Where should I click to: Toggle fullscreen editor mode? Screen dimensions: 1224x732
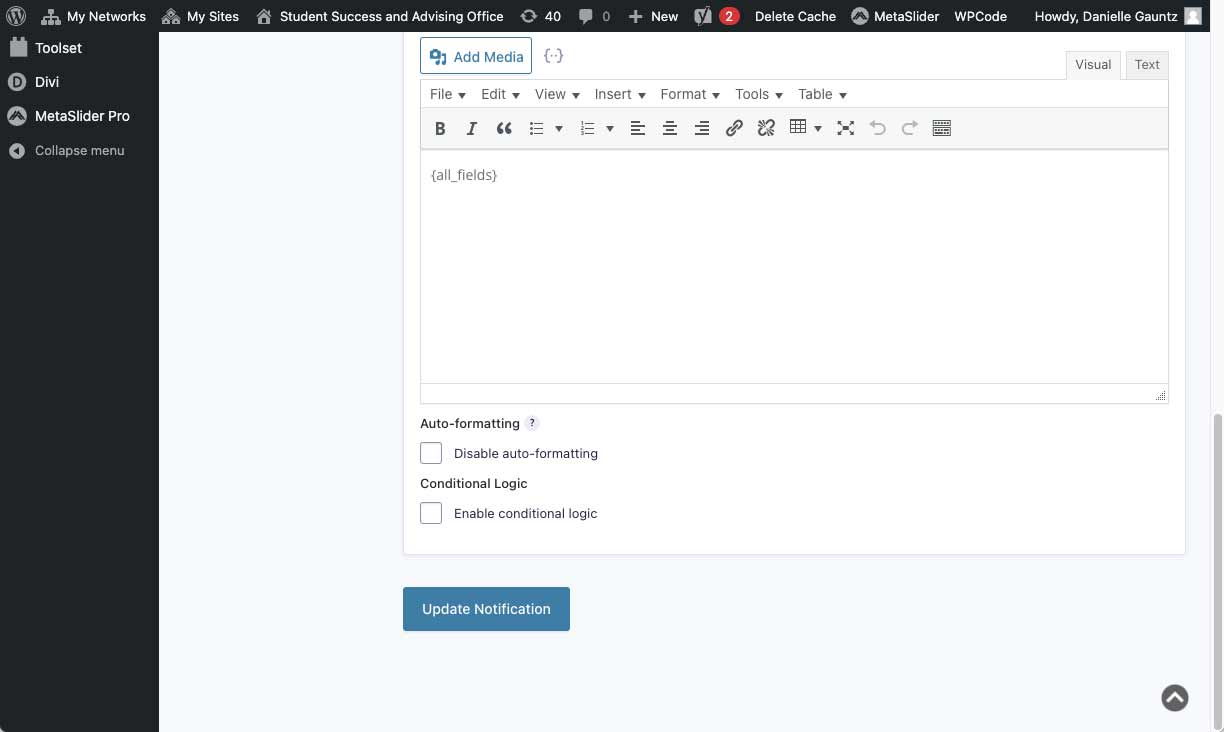click(x=846, y=128)
